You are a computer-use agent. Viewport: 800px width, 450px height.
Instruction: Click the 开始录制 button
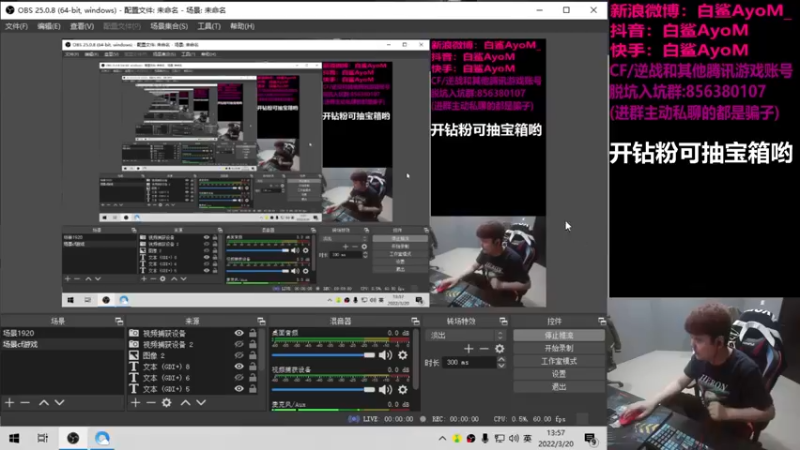click(x=559, y=348)
